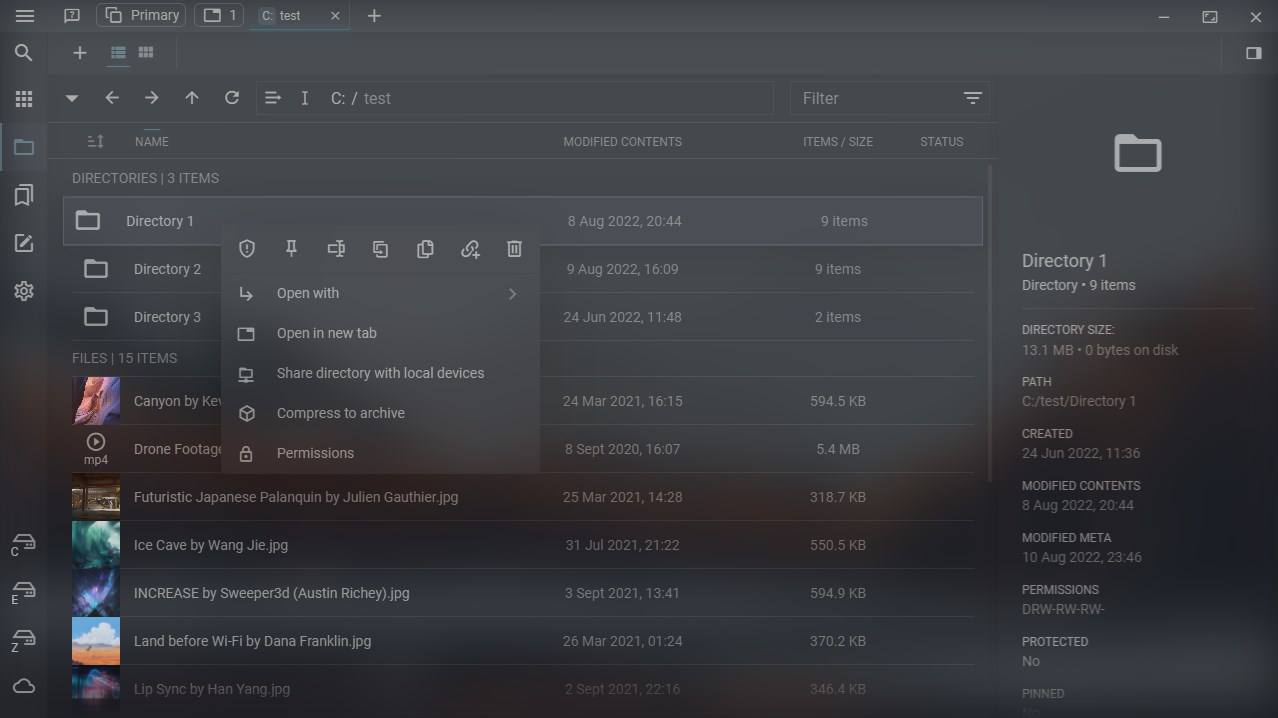Copy item via context menu icon

pos(425,249)
